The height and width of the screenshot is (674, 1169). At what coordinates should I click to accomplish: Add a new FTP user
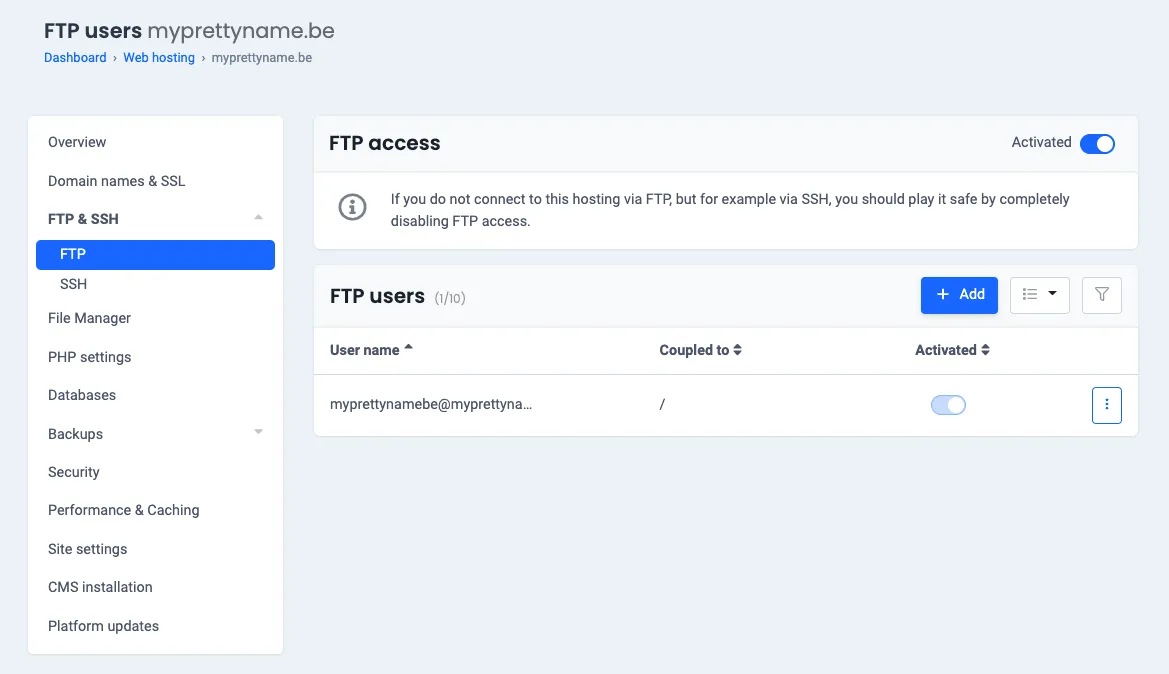pyautogui.click(x=959, y=295)
